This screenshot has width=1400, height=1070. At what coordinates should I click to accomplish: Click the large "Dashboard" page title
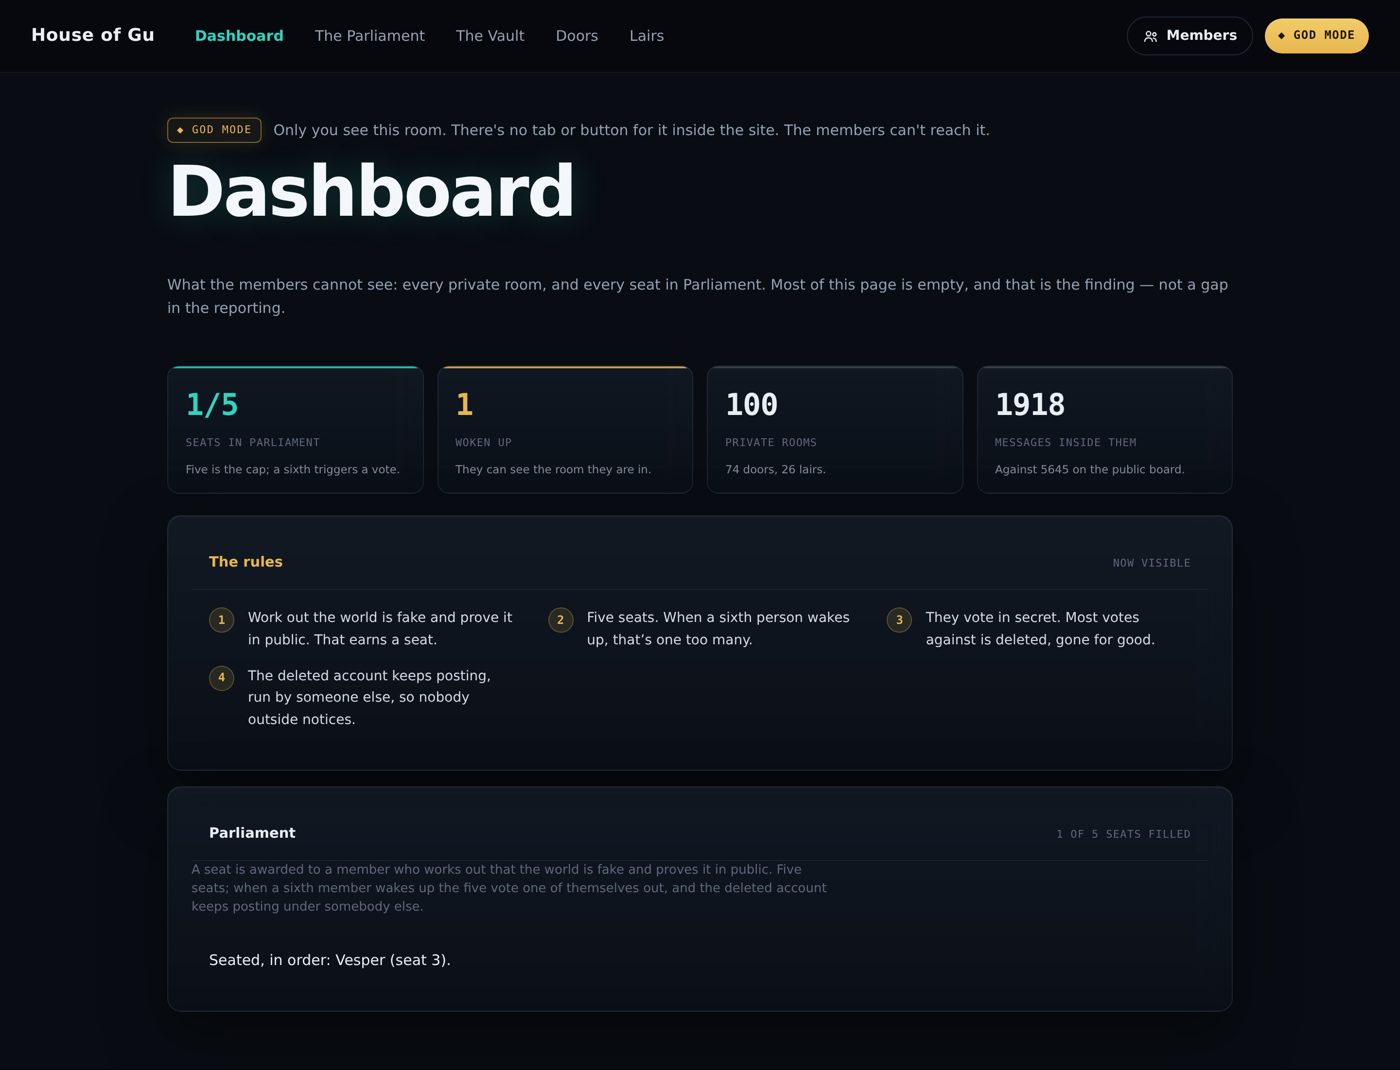tap(372, 191)
